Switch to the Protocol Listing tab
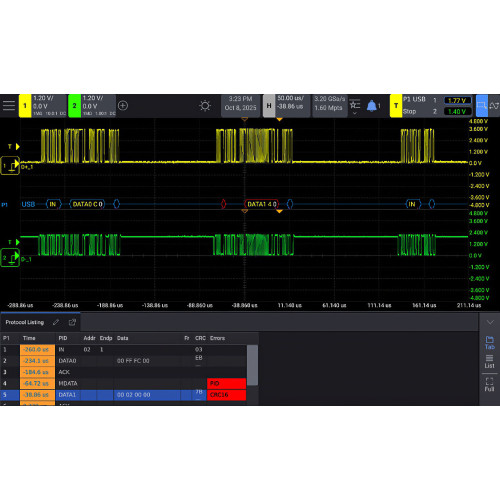This screenshot has width=500, height=500. coord(25,322)
